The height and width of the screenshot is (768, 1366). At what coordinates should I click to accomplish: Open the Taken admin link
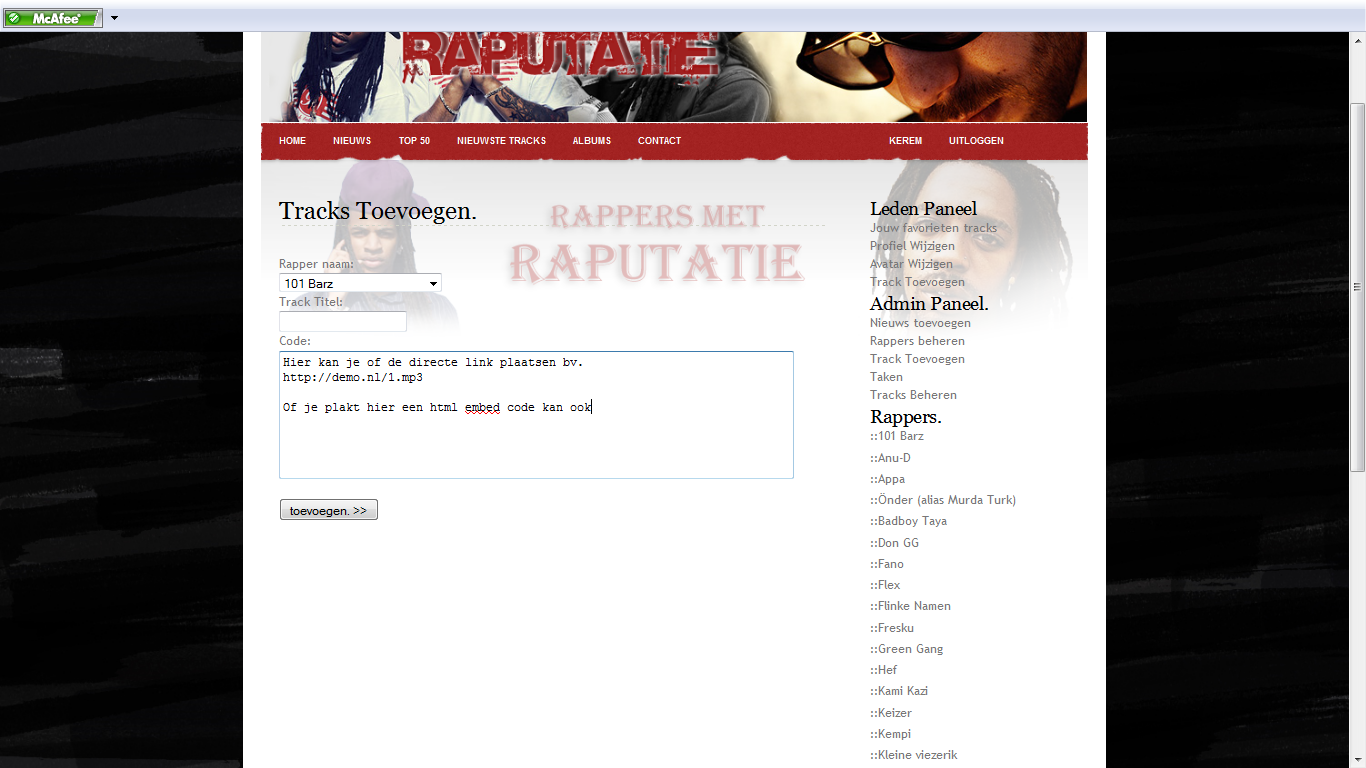pyautogui.click(x=886, y=377)
